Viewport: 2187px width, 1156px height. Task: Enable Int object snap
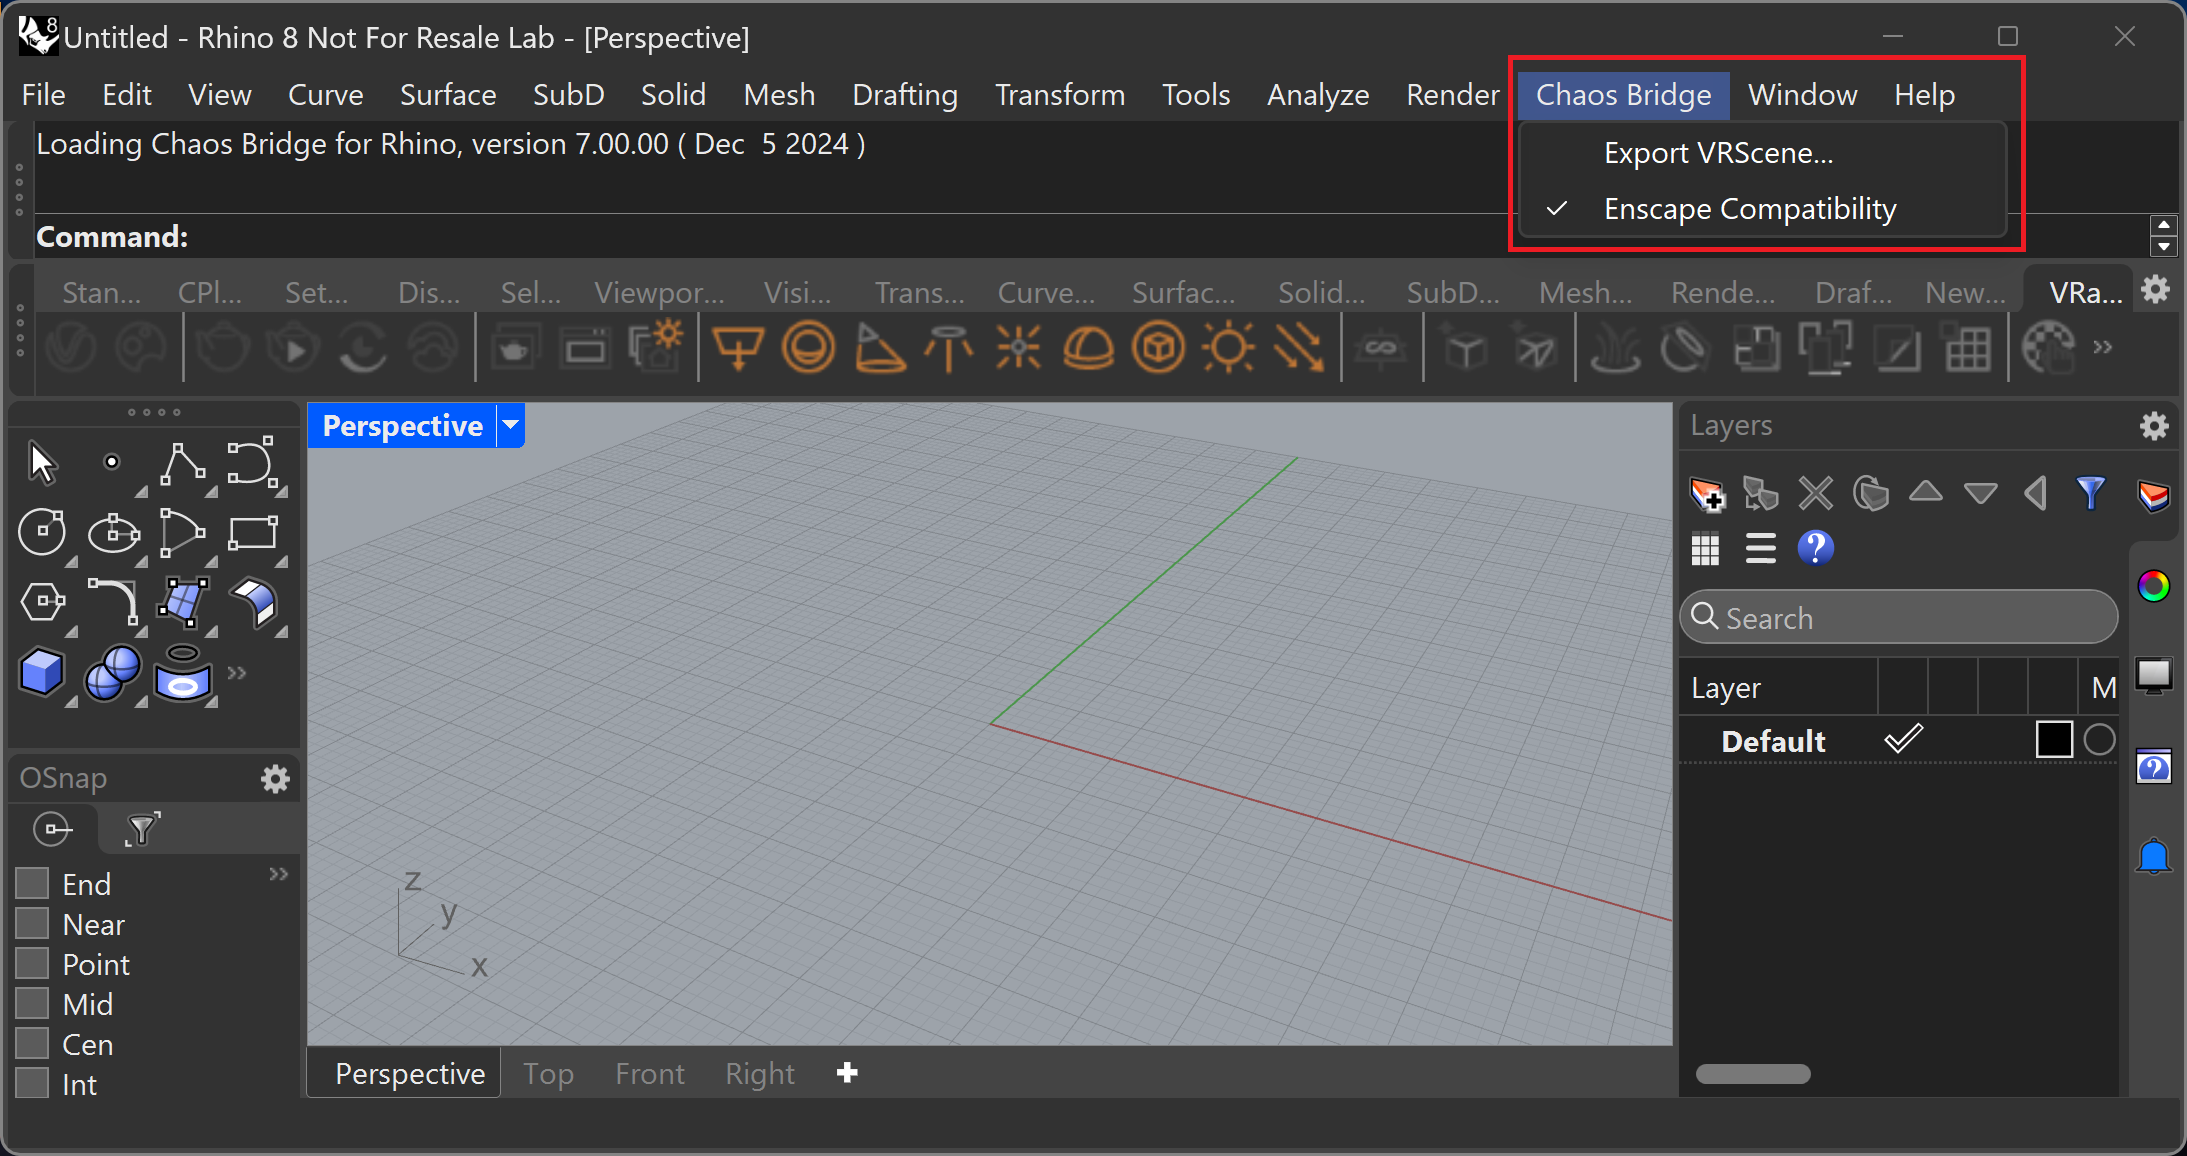32,1083
